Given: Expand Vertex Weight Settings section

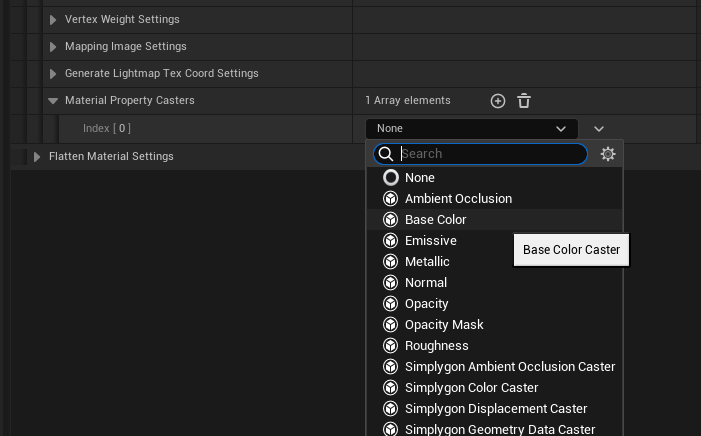Looking at the screenshot, I should (53, 20).
